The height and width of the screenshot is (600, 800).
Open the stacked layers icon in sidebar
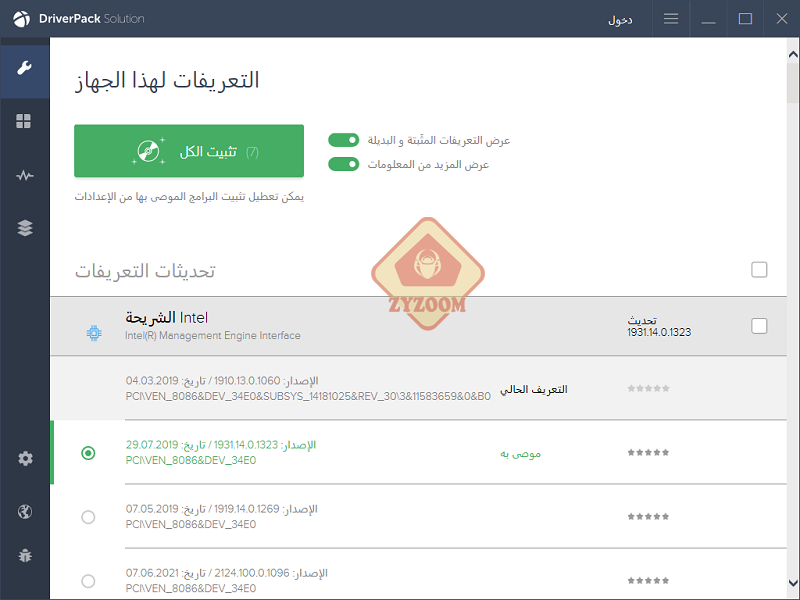click(24, 228)
